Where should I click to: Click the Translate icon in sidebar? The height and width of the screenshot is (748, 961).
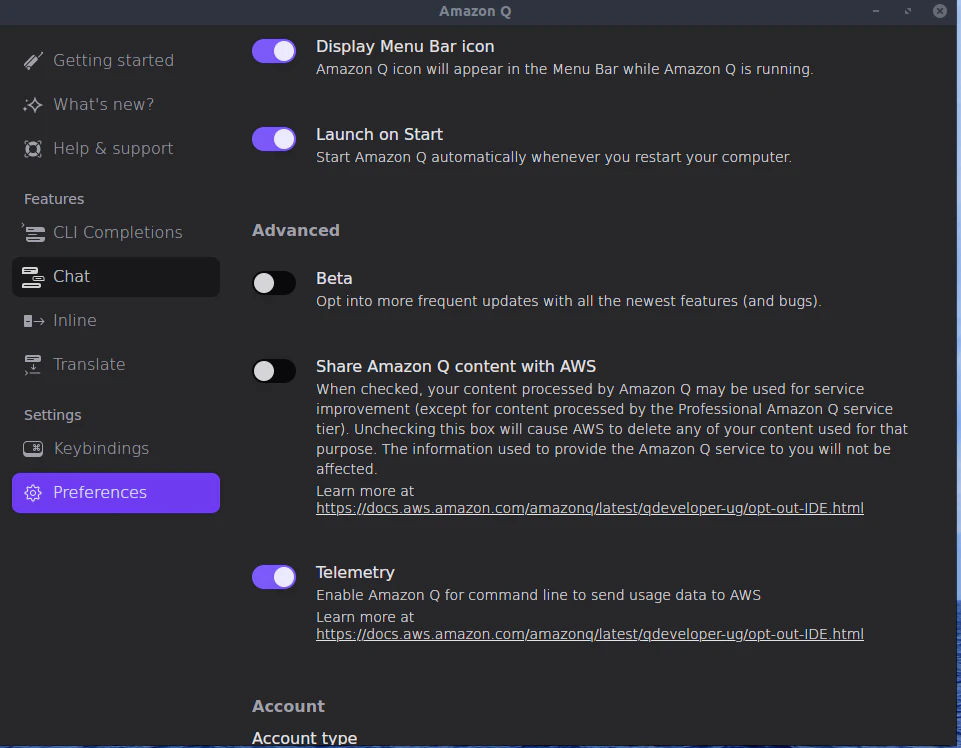(32, 365)
